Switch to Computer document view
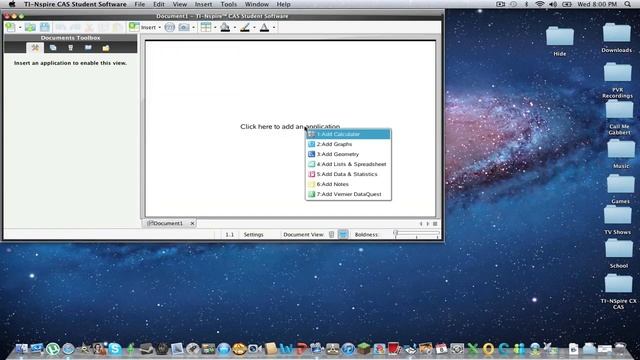 pos(343,234)
